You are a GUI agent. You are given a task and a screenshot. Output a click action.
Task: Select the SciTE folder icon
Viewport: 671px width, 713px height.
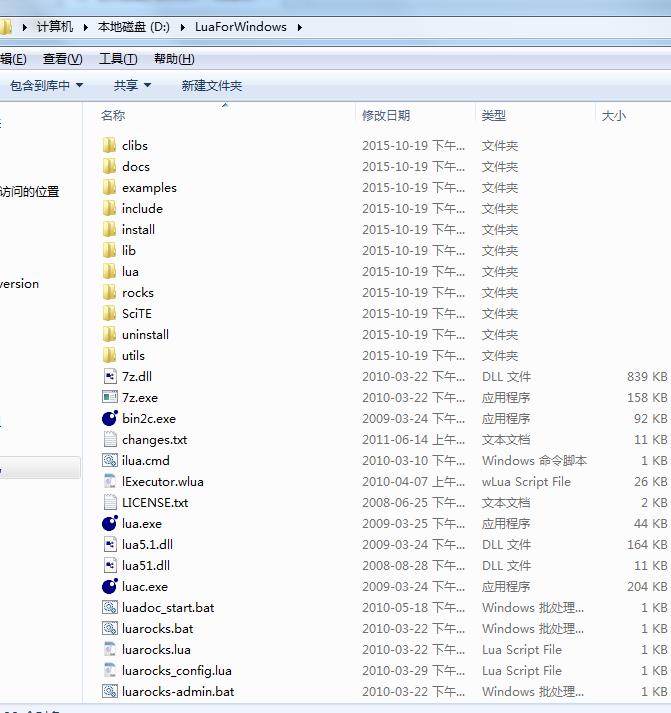coord(110,313)
